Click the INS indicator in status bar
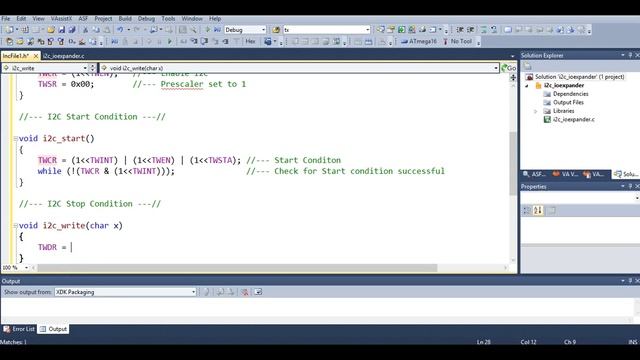The image size is (640, 360). point(633,342)
